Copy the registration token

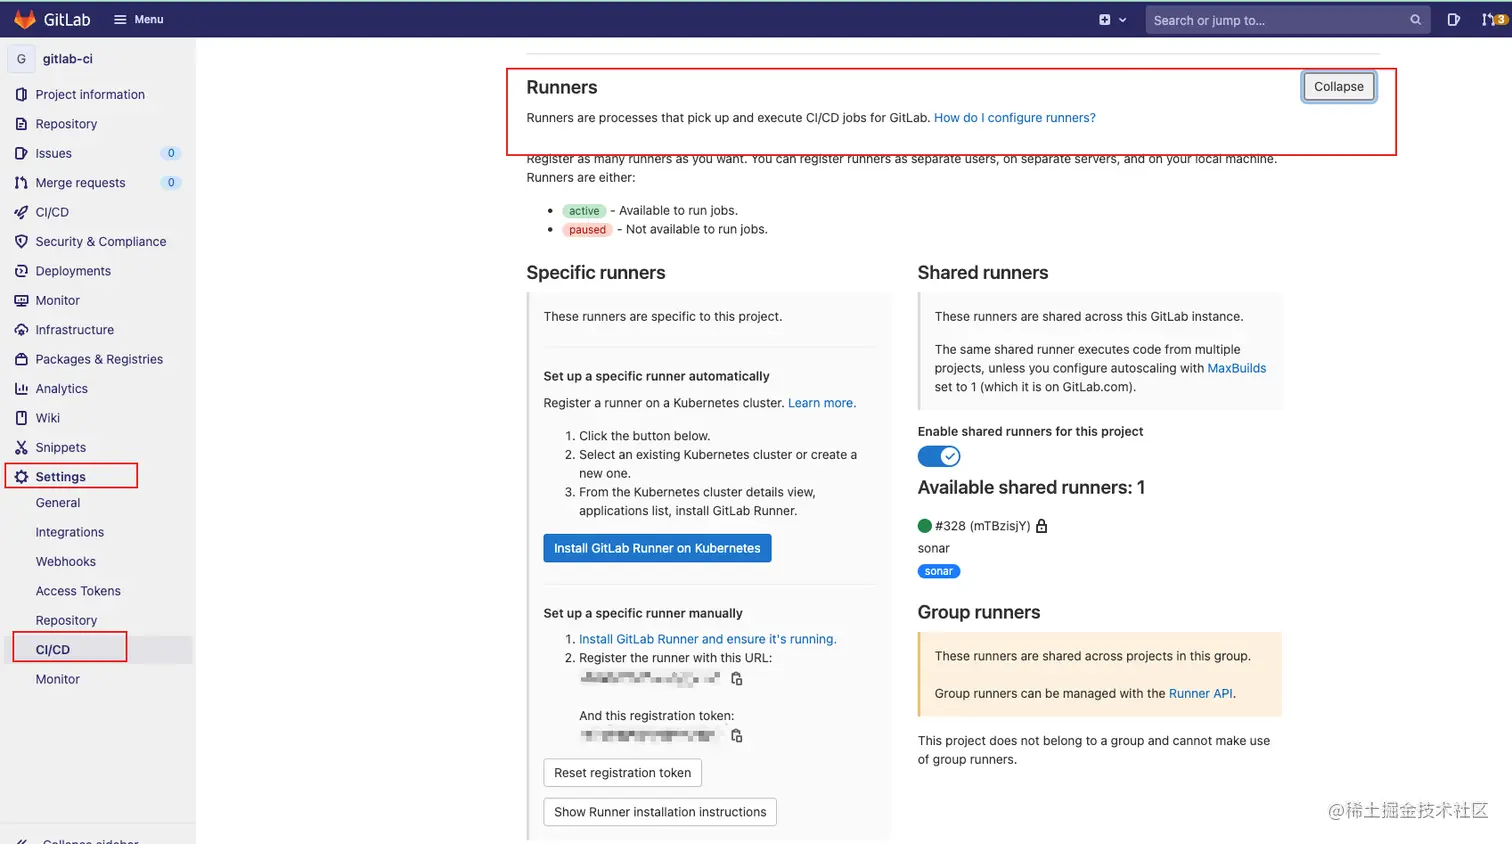coord(737,736)
